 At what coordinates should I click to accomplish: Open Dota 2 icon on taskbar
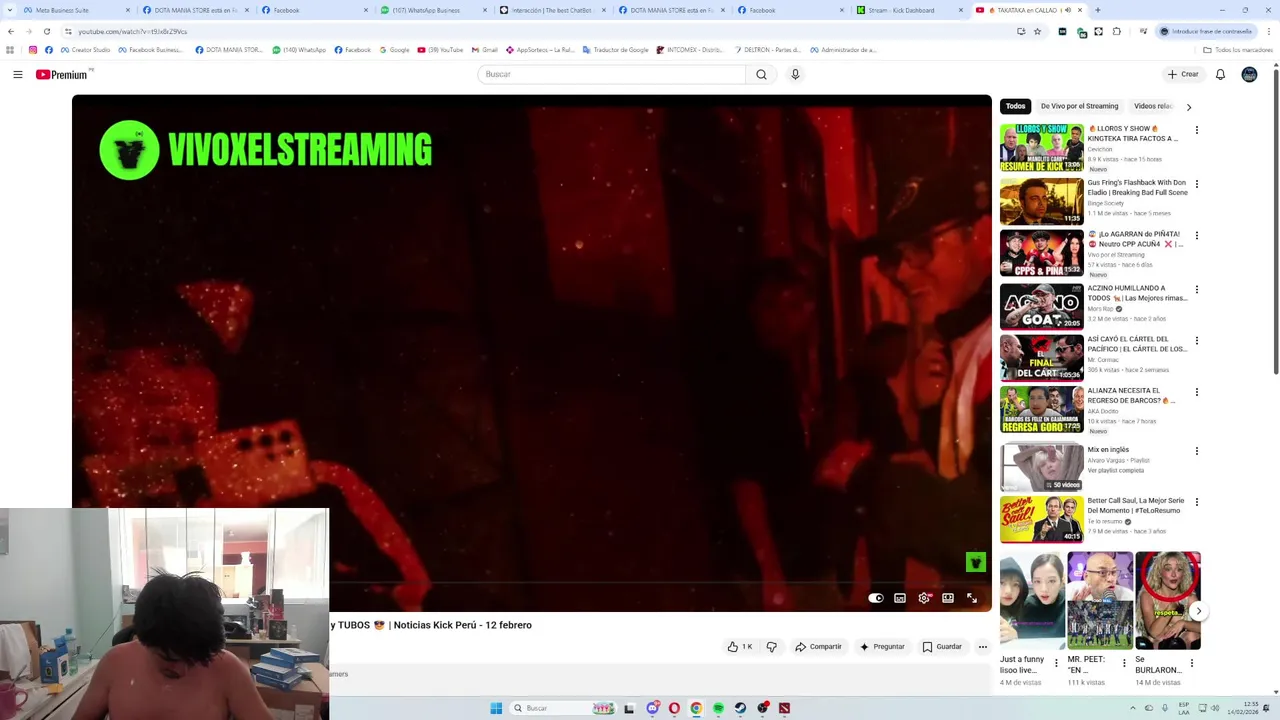coord(784,708)
